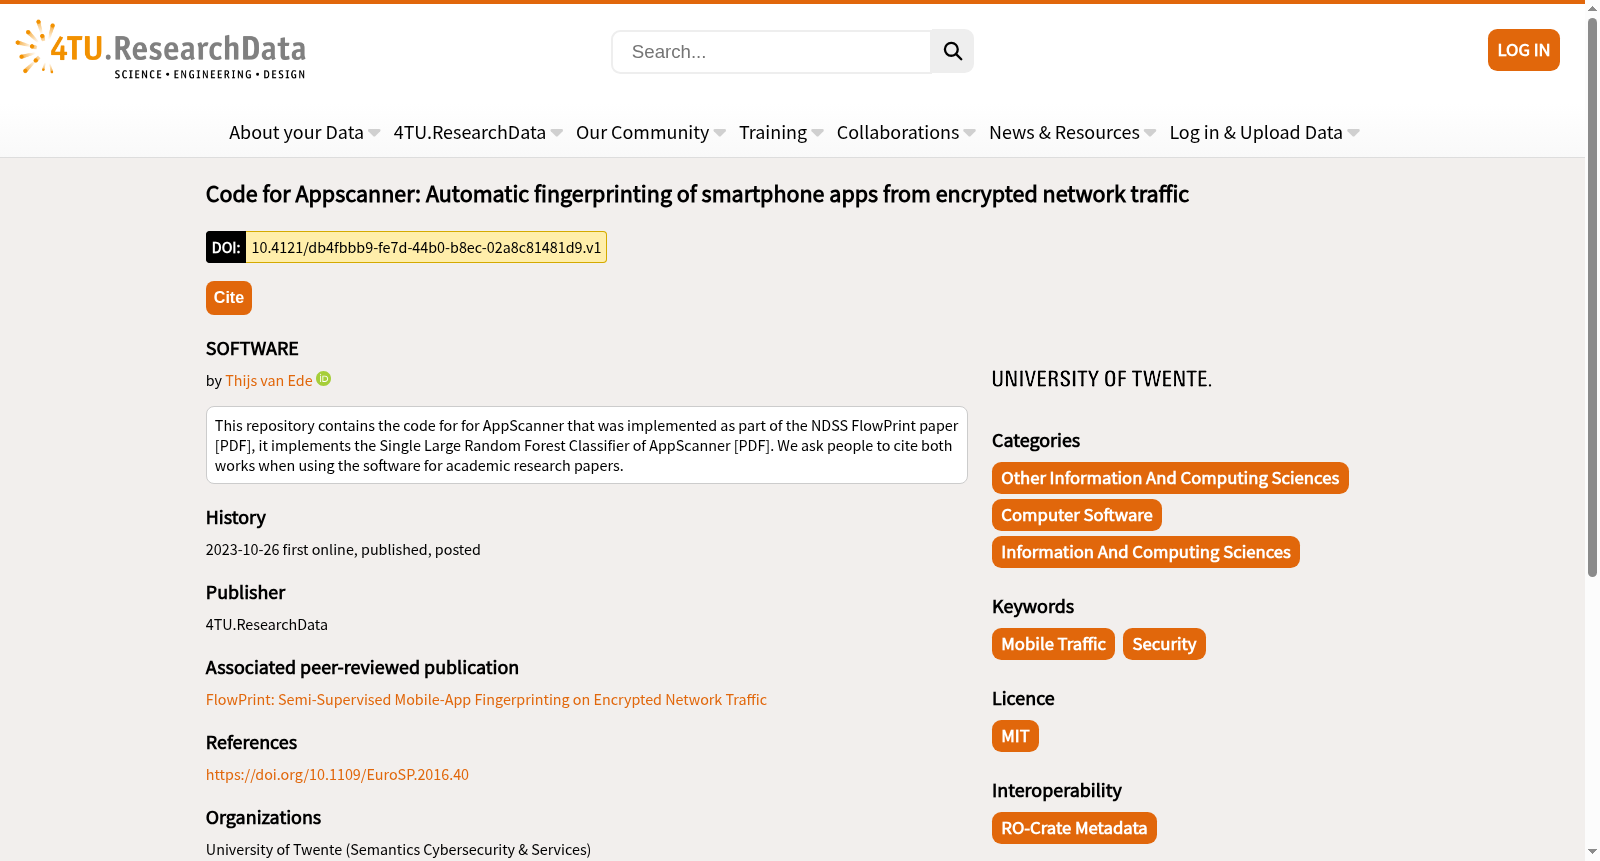Click the scrollbar down arrow
The width and height of the screenshot is (1600, 861).
click(x=1592, y=852)
